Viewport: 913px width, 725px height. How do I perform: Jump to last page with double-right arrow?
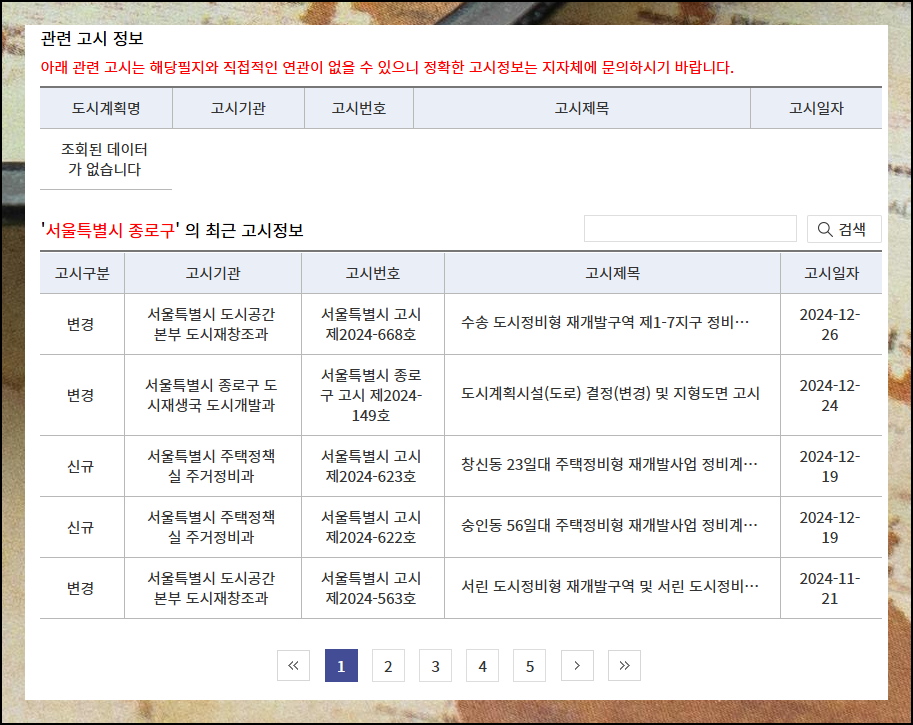(x=624, y=665)
